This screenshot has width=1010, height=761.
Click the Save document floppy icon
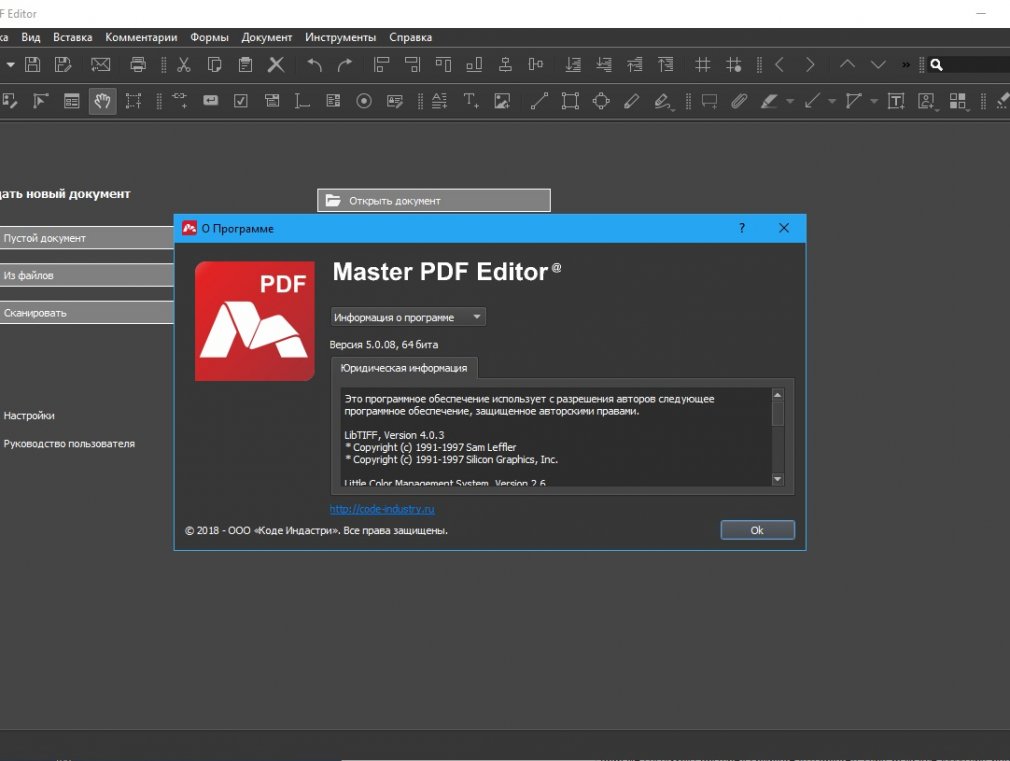coord(32,64)
